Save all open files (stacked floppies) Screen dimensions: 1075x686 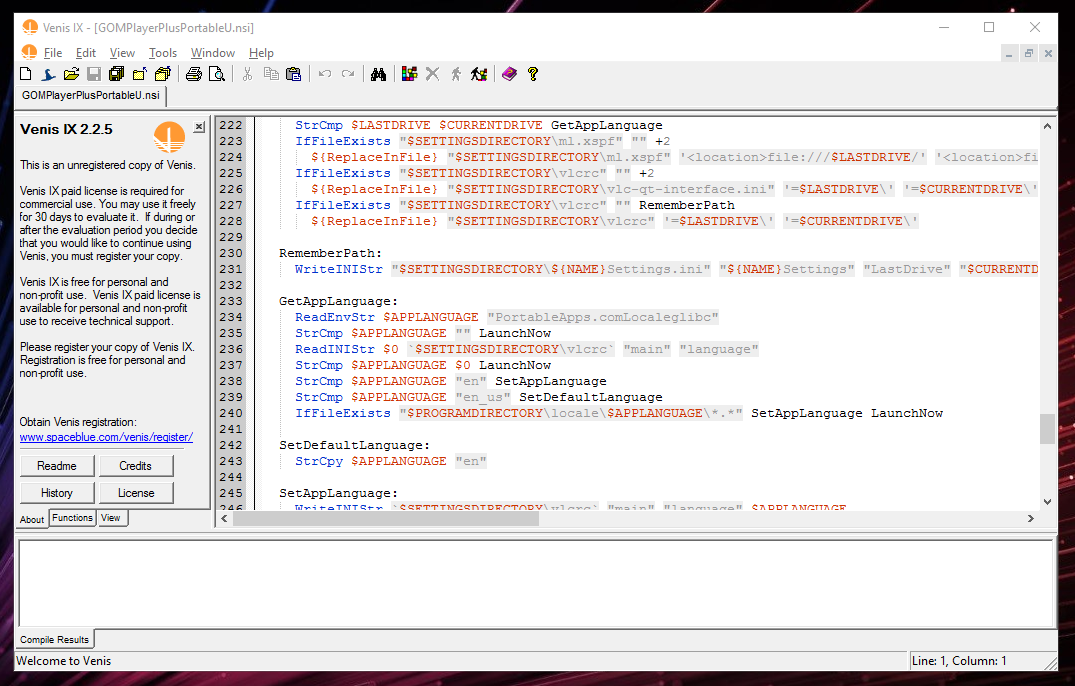coord(117,74)
